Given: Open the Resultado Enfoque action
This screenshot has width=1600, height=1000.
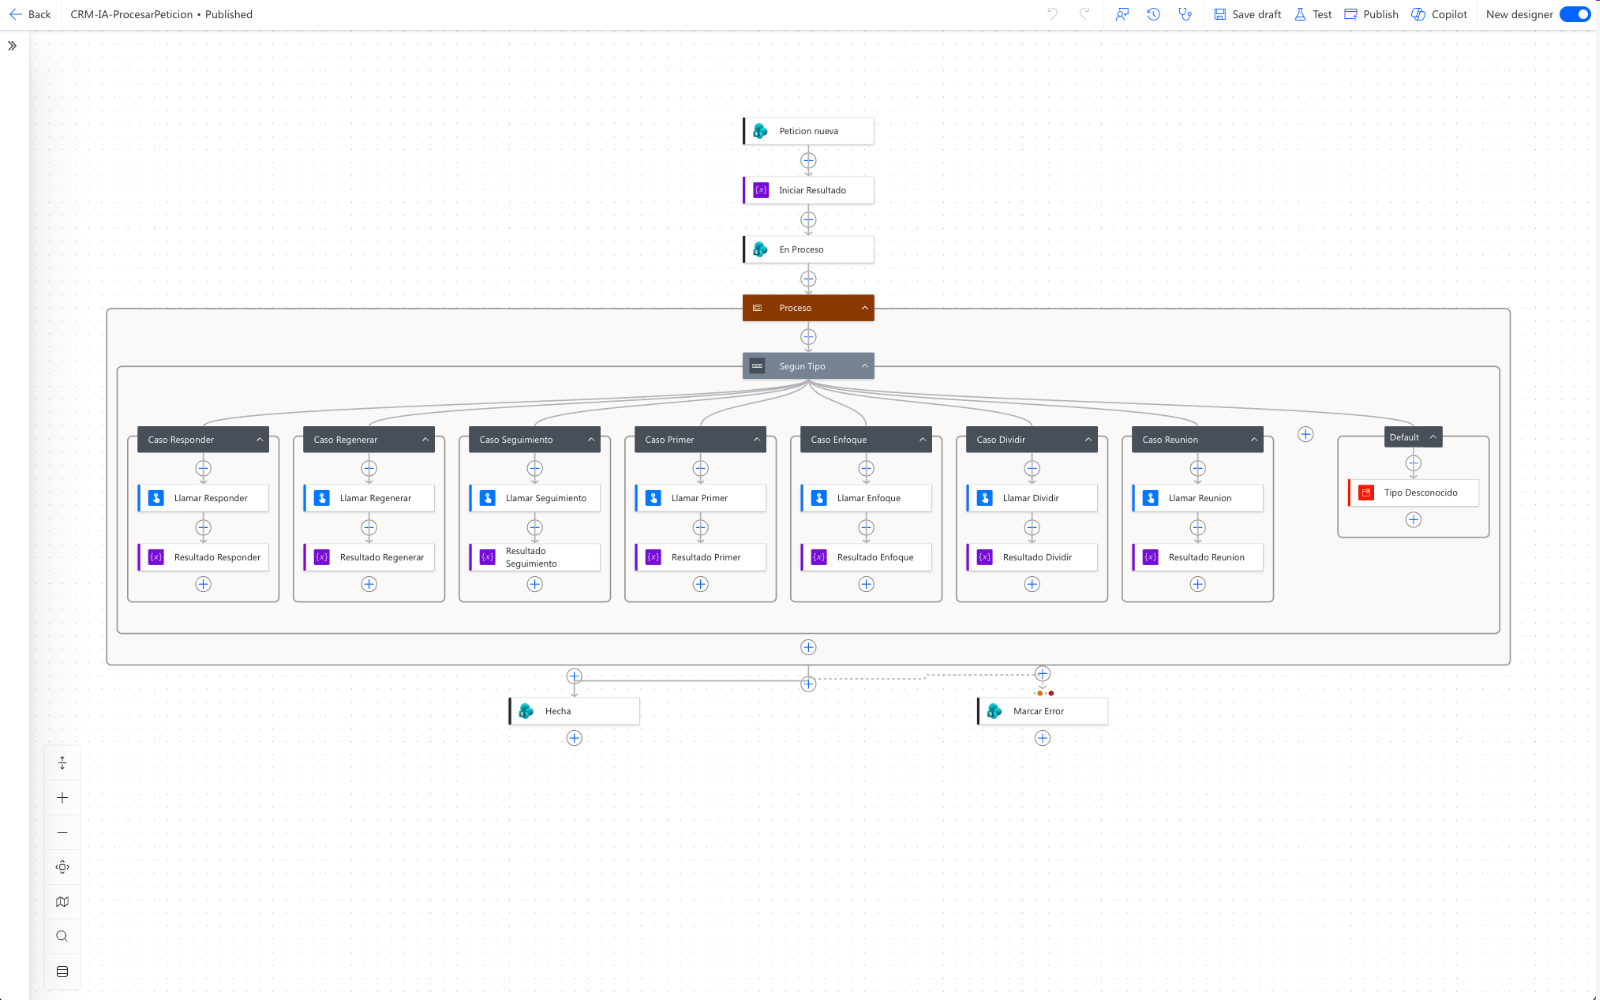Looking at the screenshot, I should click(x=866, y=557).
